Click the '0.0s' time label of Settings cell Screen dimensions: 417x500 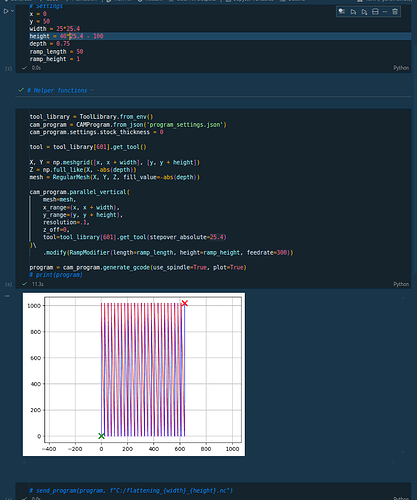(36, 68)
